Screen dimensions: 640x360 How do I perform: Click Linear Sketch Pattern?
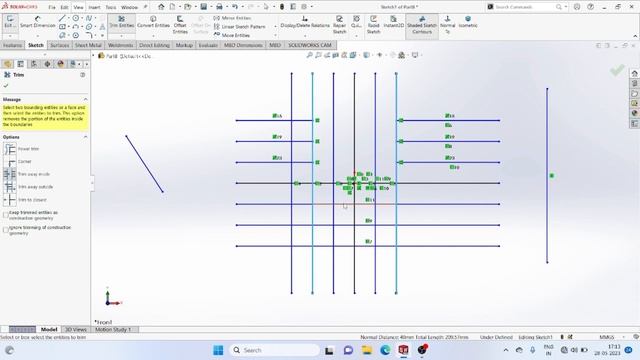pyautogui.click(x=240, y=27)
